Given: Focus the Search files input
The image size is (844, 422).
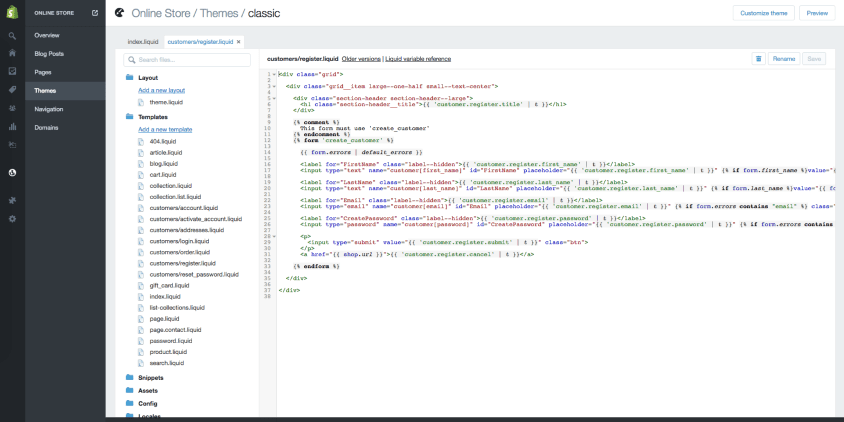Looking at the screenshot, I should 187,60.
